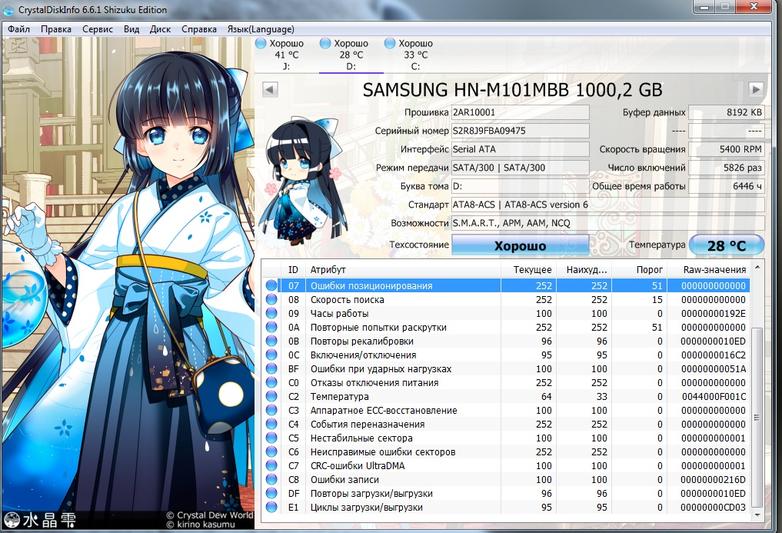Click the Прошивка field 2AR10001
The width and height of the screenshot is (782, 533).
[x=520, y=112]
